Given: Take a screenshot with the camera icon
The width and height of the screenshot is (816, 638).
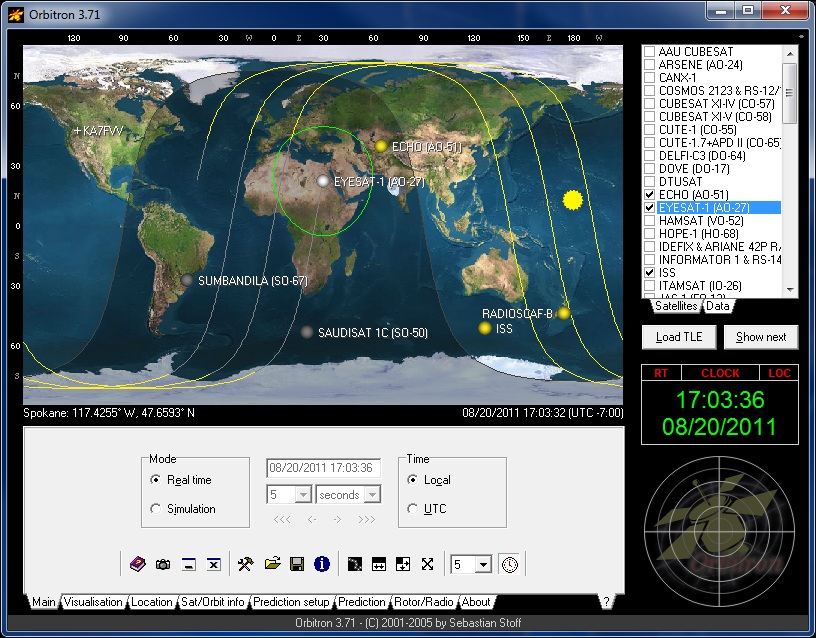Looking at the screenshot, I should click(x=163, y=564).
